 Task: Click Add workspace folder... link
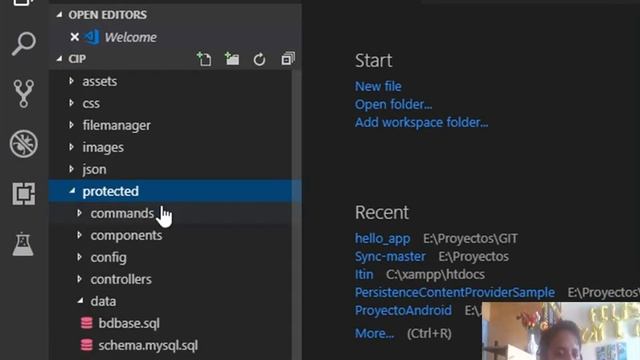point(421,122)
